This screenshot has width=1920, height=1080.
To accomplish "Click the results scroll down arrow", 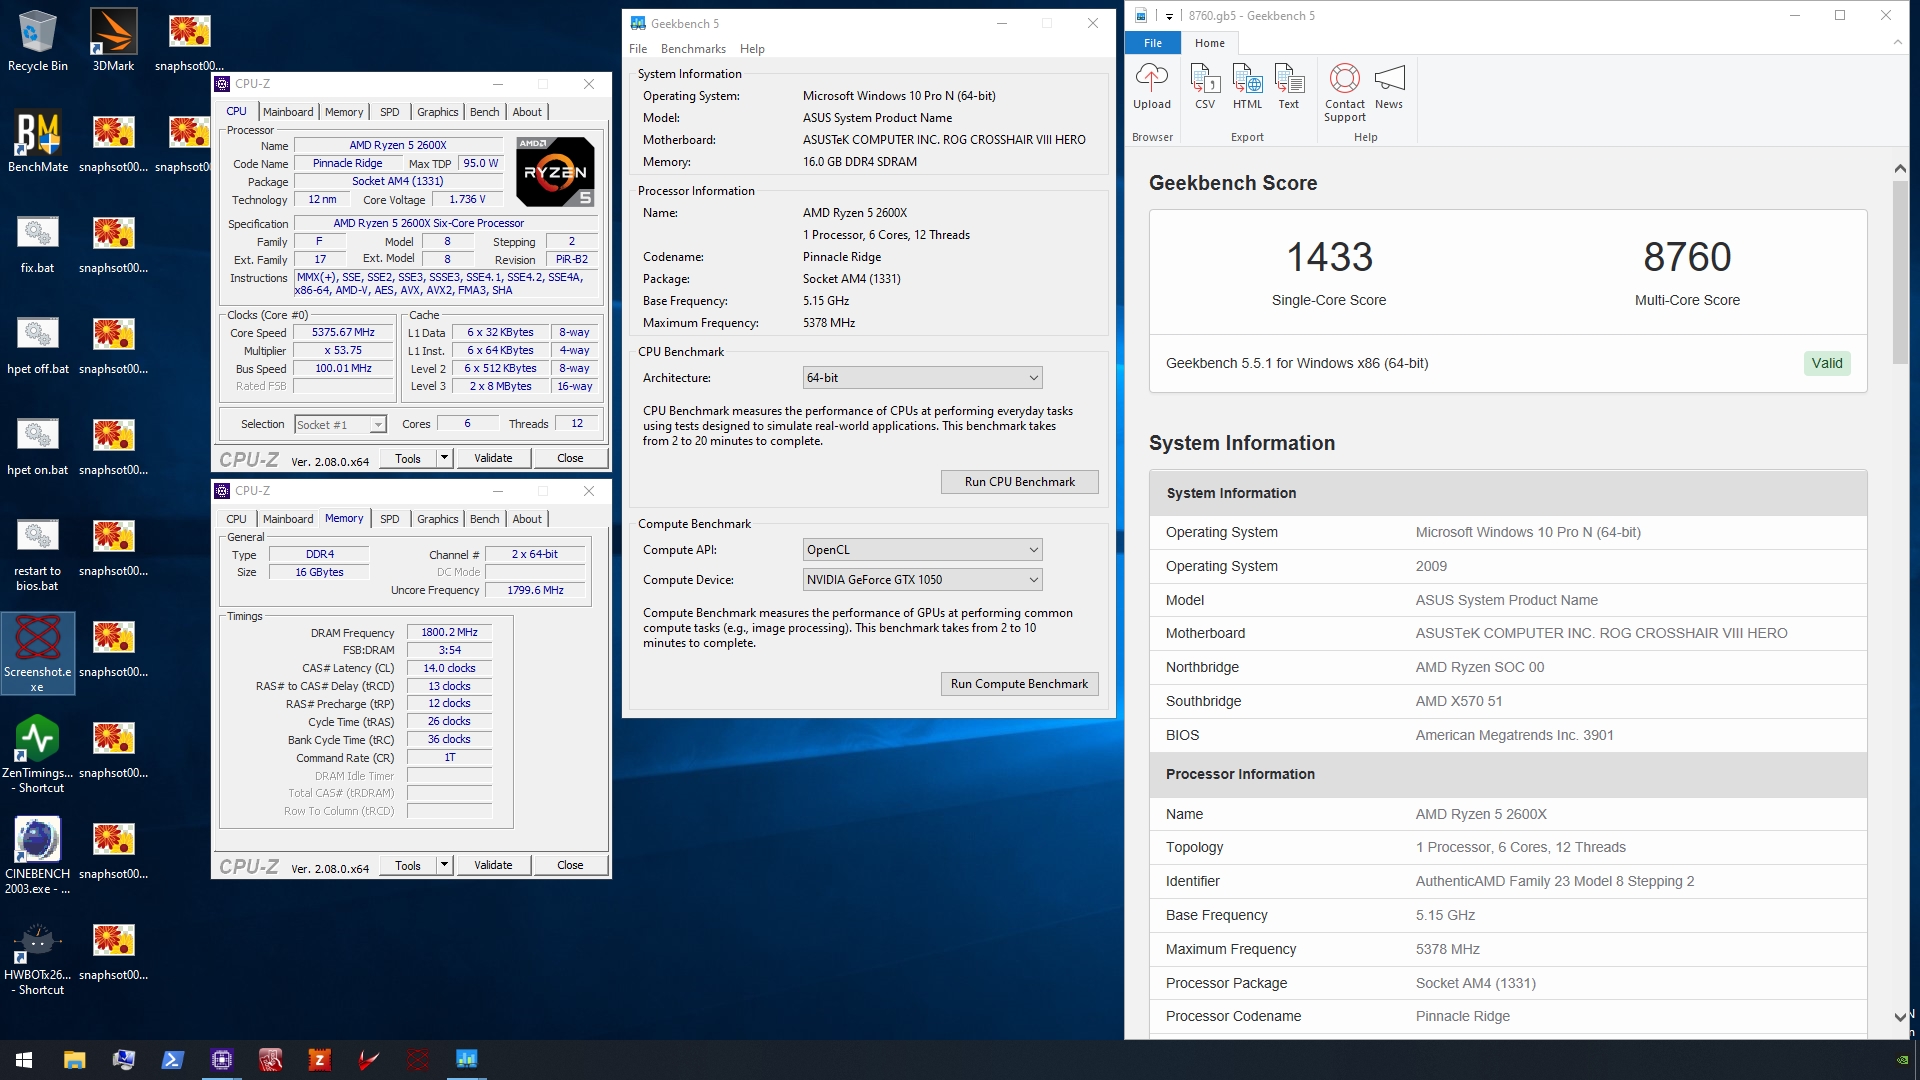I will [1900, 1017].
